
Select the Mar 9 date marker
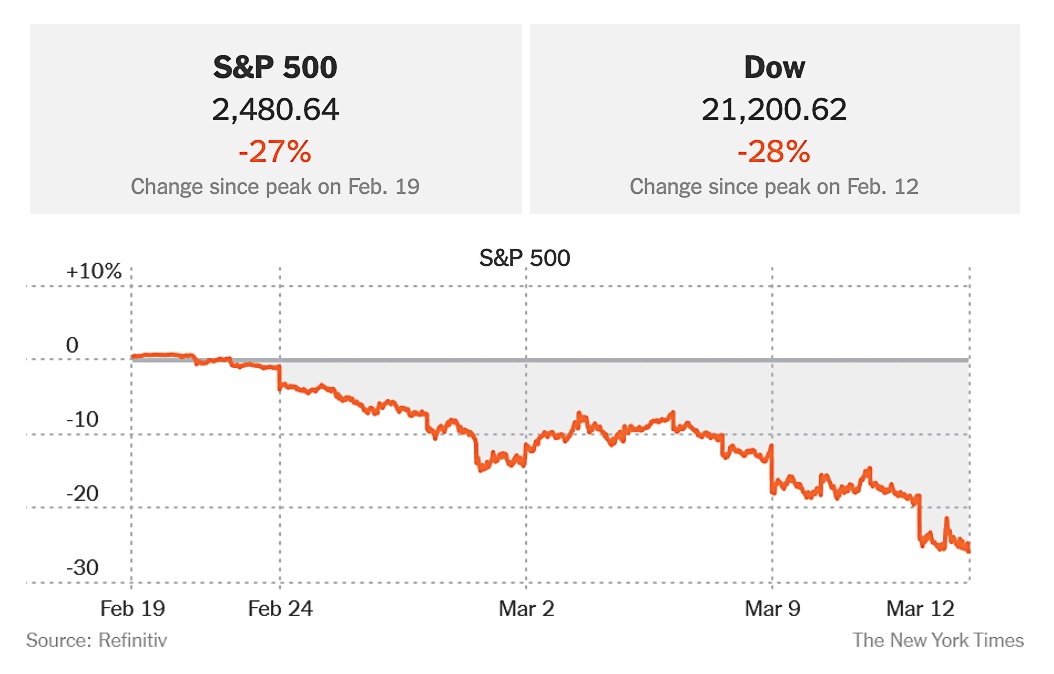(x=772, y=607)
